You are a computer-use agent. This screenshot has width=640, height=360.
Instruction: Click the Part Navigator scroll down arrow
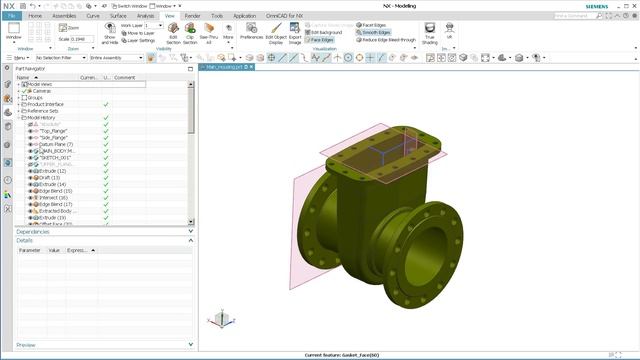191,222
